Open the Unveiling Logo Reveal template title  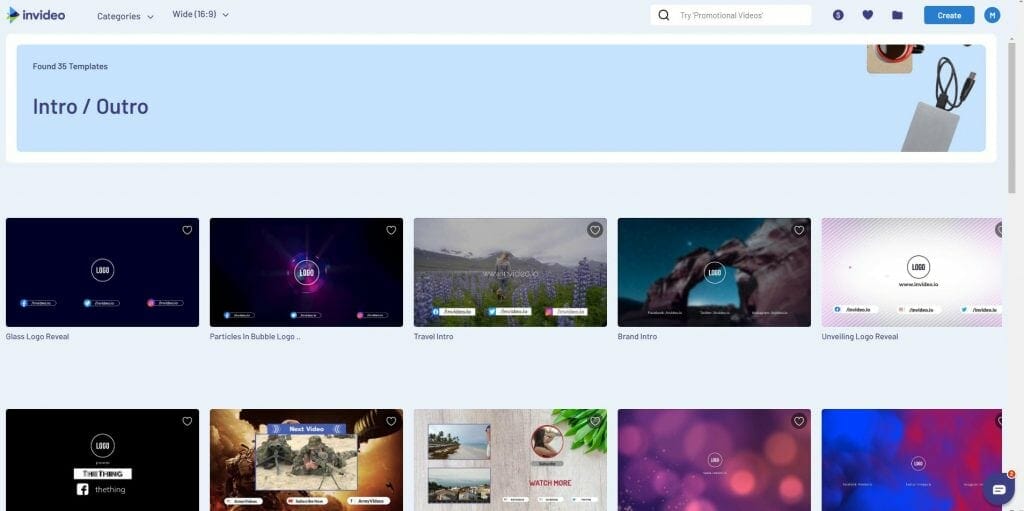(x=859, y=337)
